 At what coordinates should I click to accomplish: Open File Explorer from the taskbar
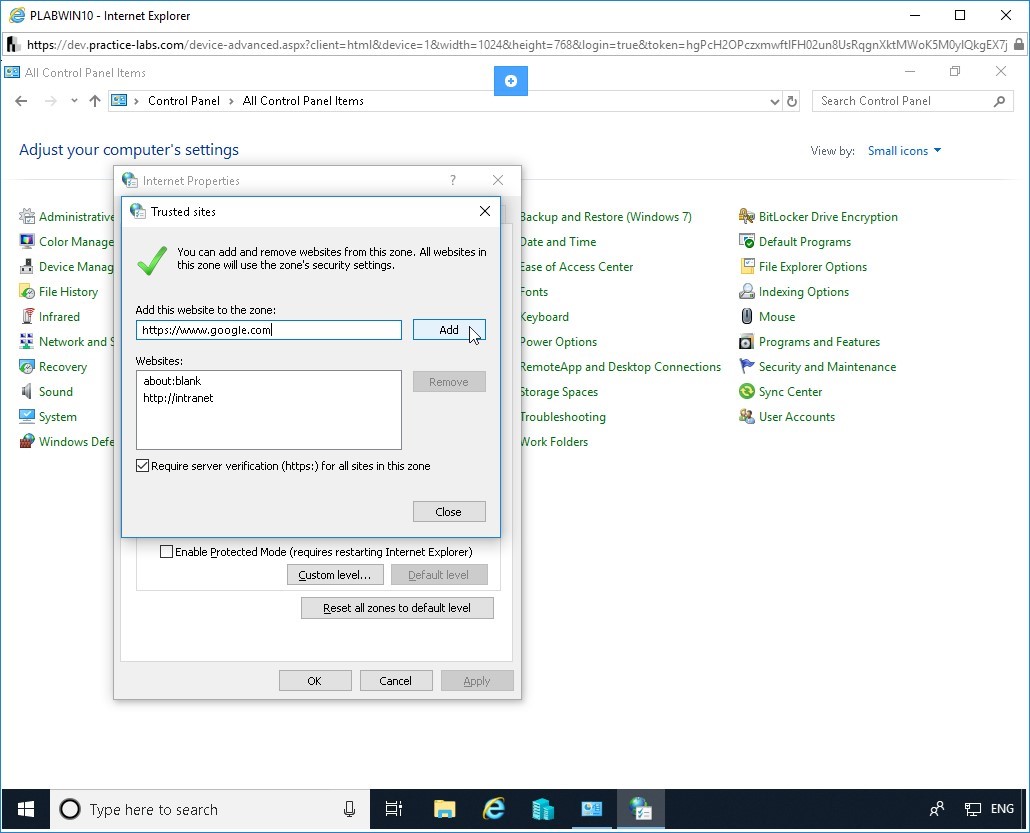point(445,809)
